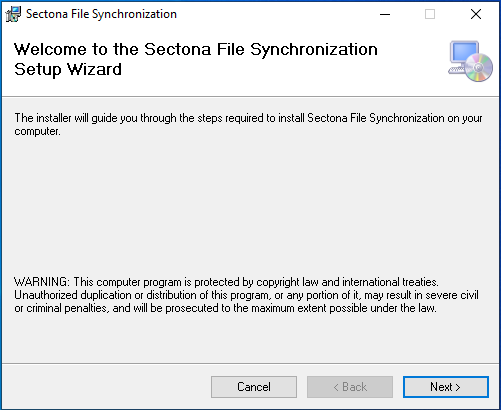Proceed with the Next > button
The height and width of the screenshot is (410, 501).
446,387
